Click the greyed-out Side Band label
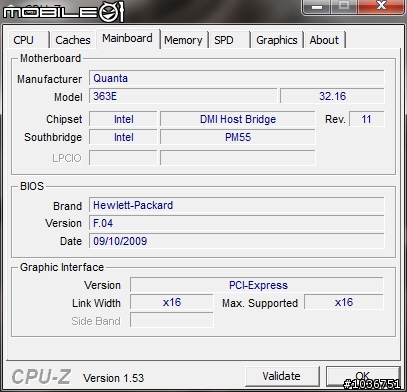 tap(96, 321)
